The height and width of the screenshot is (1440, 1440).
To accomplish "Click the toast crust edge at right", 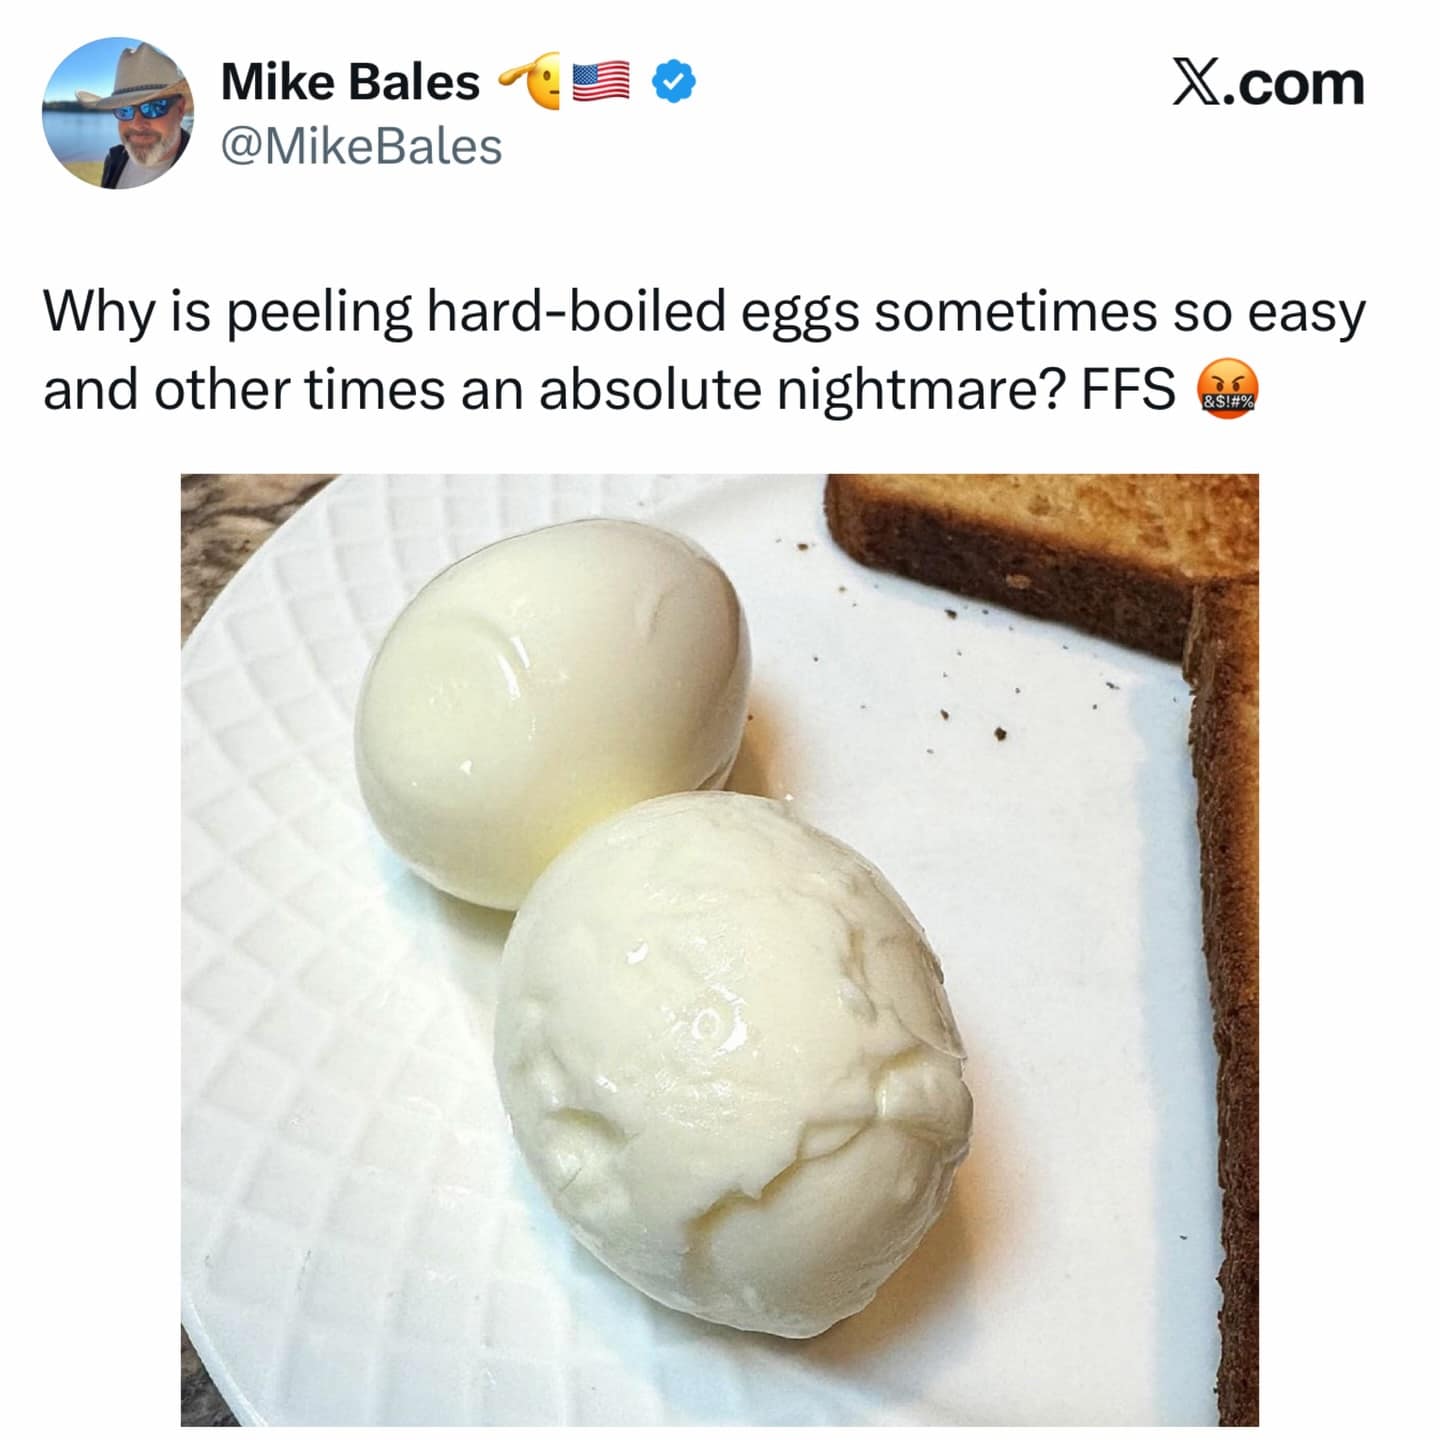I will click(x=1225, y=1000).
